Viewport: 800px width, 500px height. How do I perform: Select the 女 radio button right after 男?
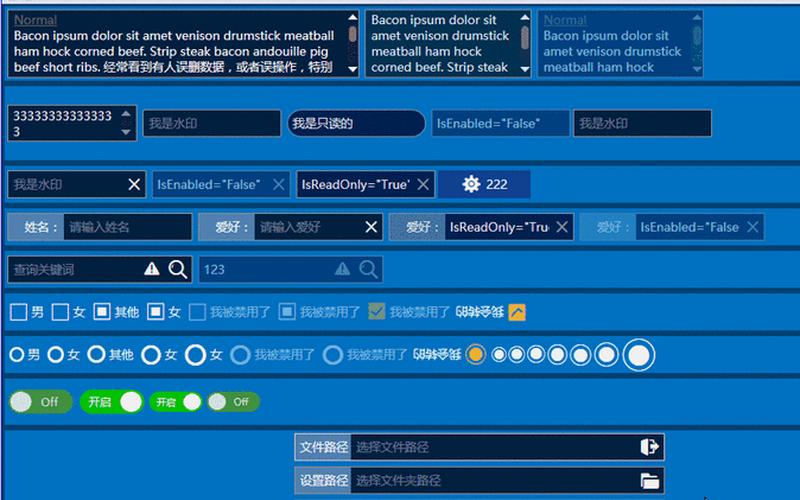(x=56, y=354)
